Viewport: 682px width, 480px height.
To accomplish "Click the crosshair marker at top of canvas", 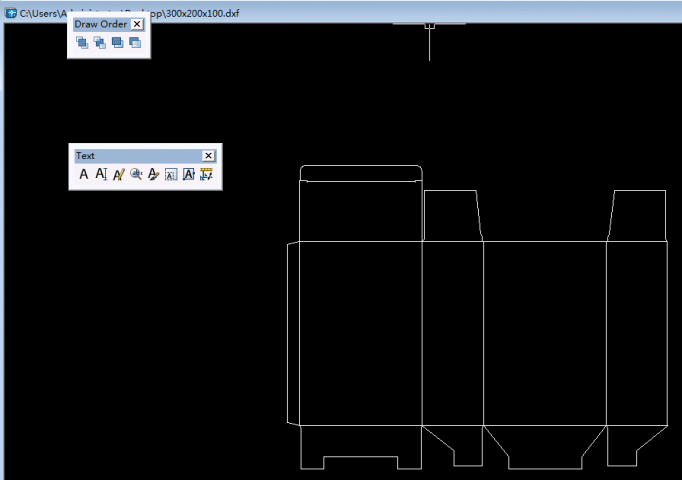I will [x=429, y=26].
